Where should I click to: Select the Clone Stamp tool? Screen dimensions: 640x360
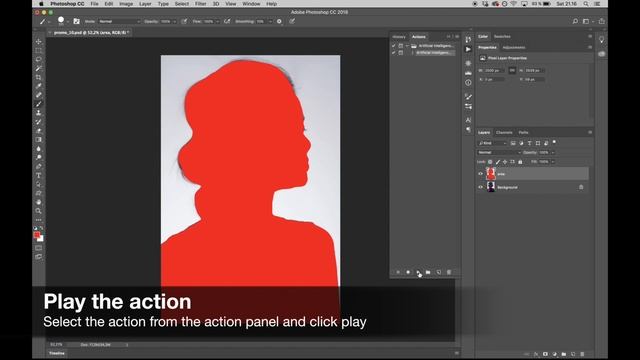pyautogui.click(x=39, y=113)
